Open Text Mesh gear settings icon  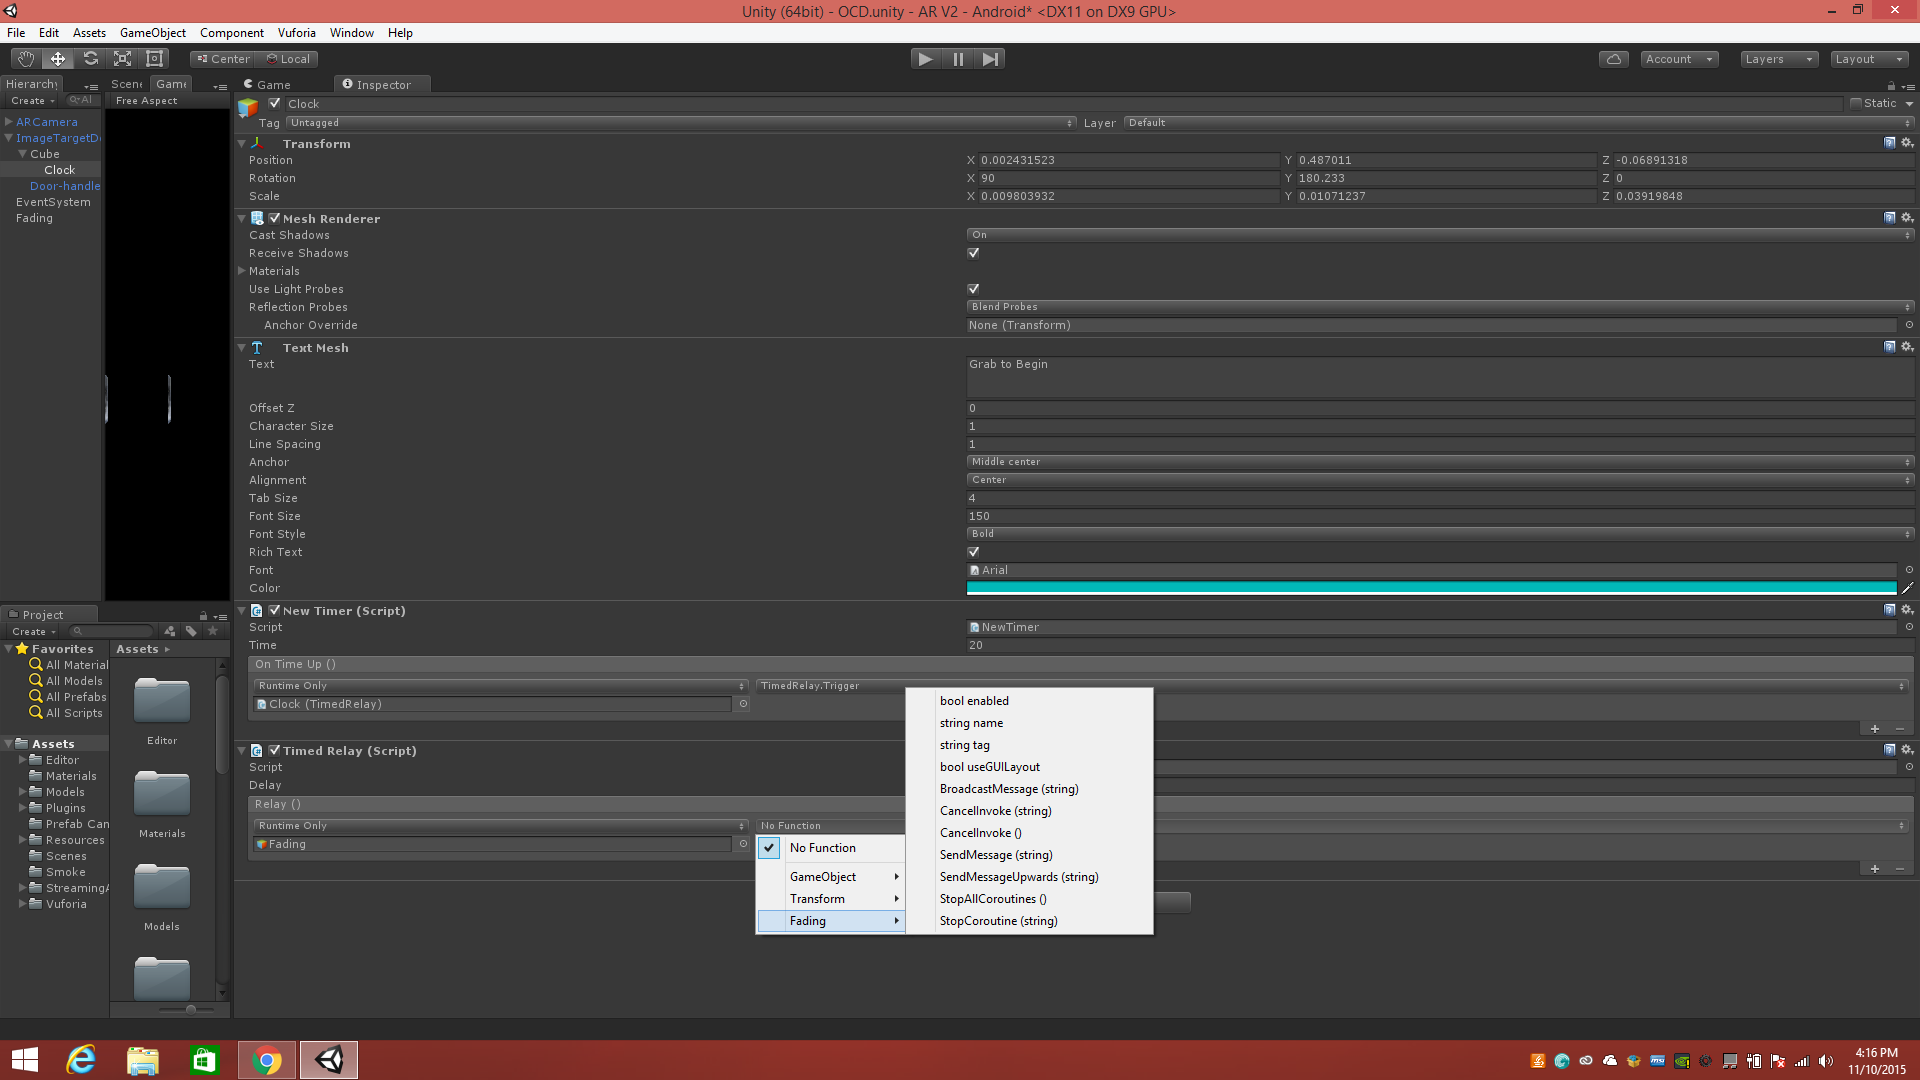coord(1907,347)
